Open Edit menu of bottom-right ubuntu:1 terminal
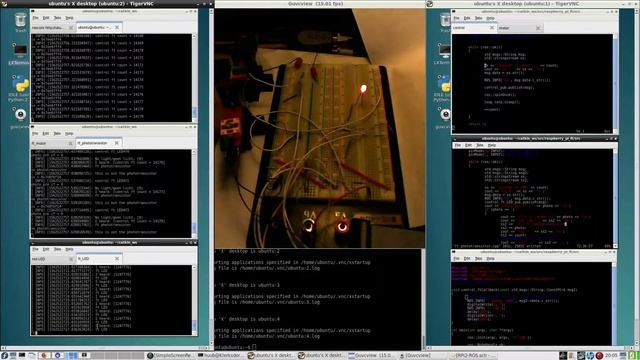The image size is (640, 360). pos(468,258)
